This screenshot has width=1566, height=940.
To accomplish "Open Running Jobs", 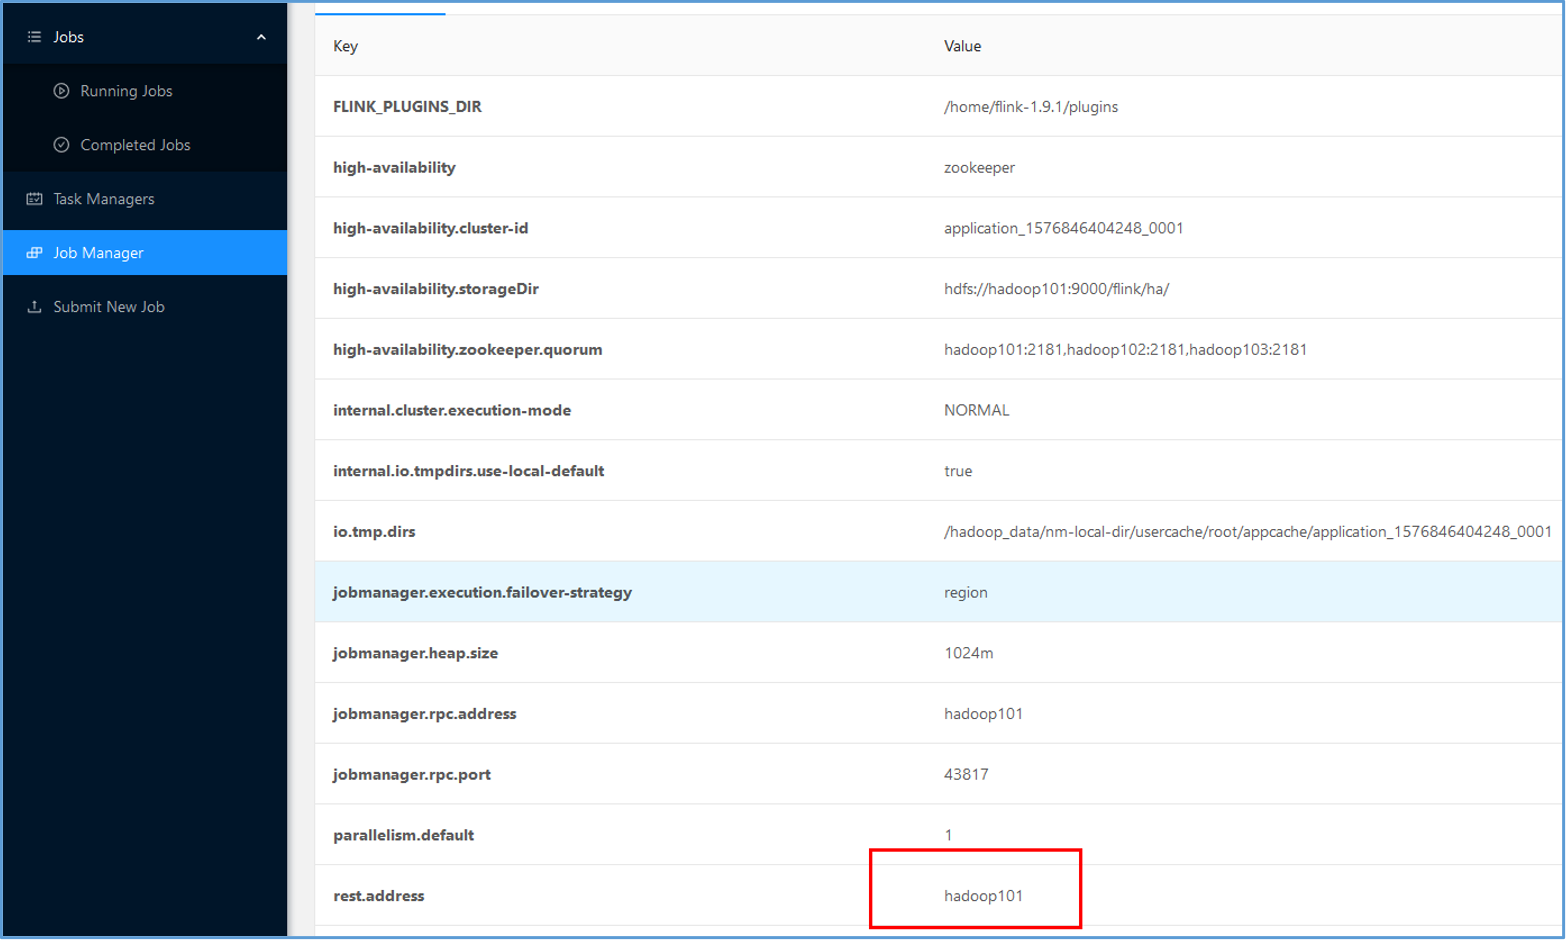I will click(x=126, y=91).
